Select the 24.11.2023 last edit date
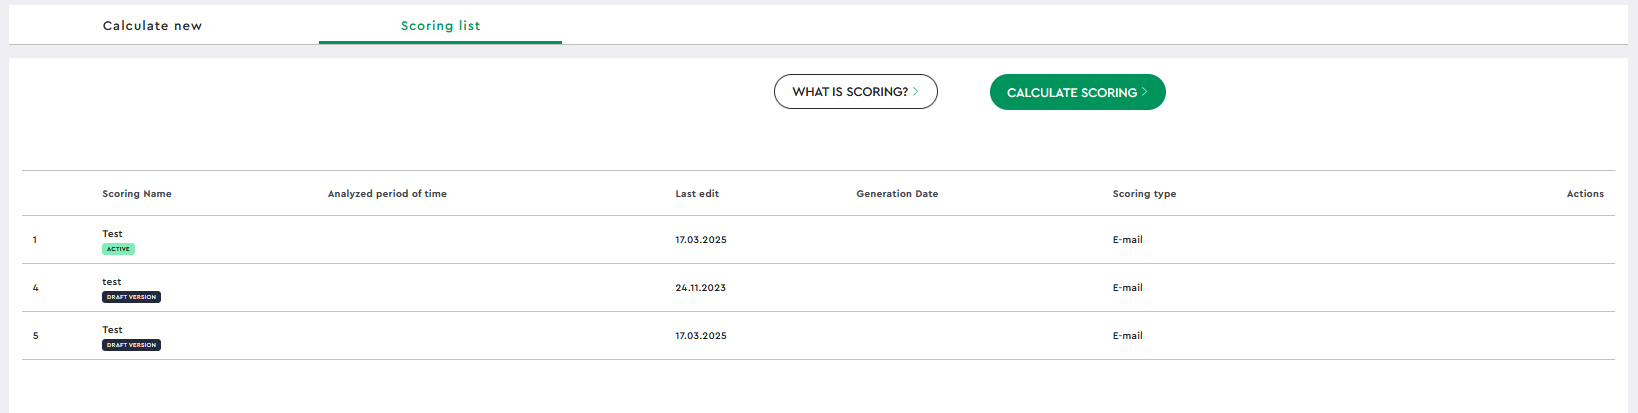 [701, 288]
